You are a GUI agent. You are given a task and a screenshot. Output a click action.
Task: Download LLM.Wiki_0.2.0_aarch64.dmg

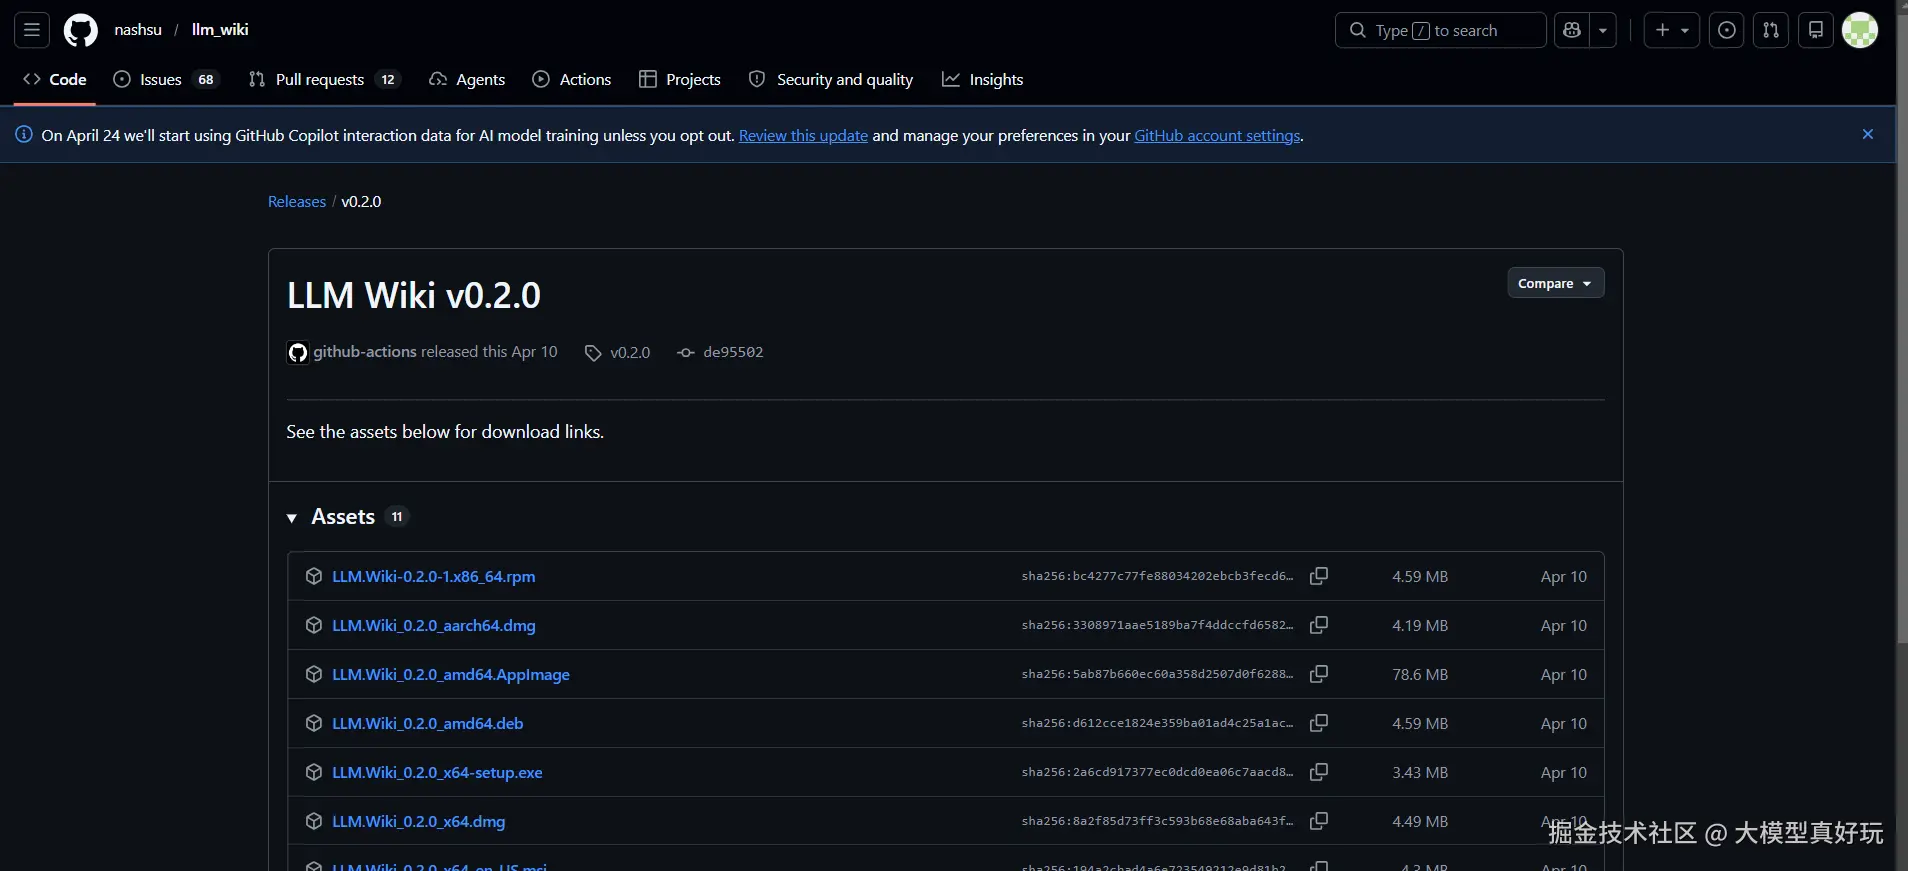[x=434, y=625]
